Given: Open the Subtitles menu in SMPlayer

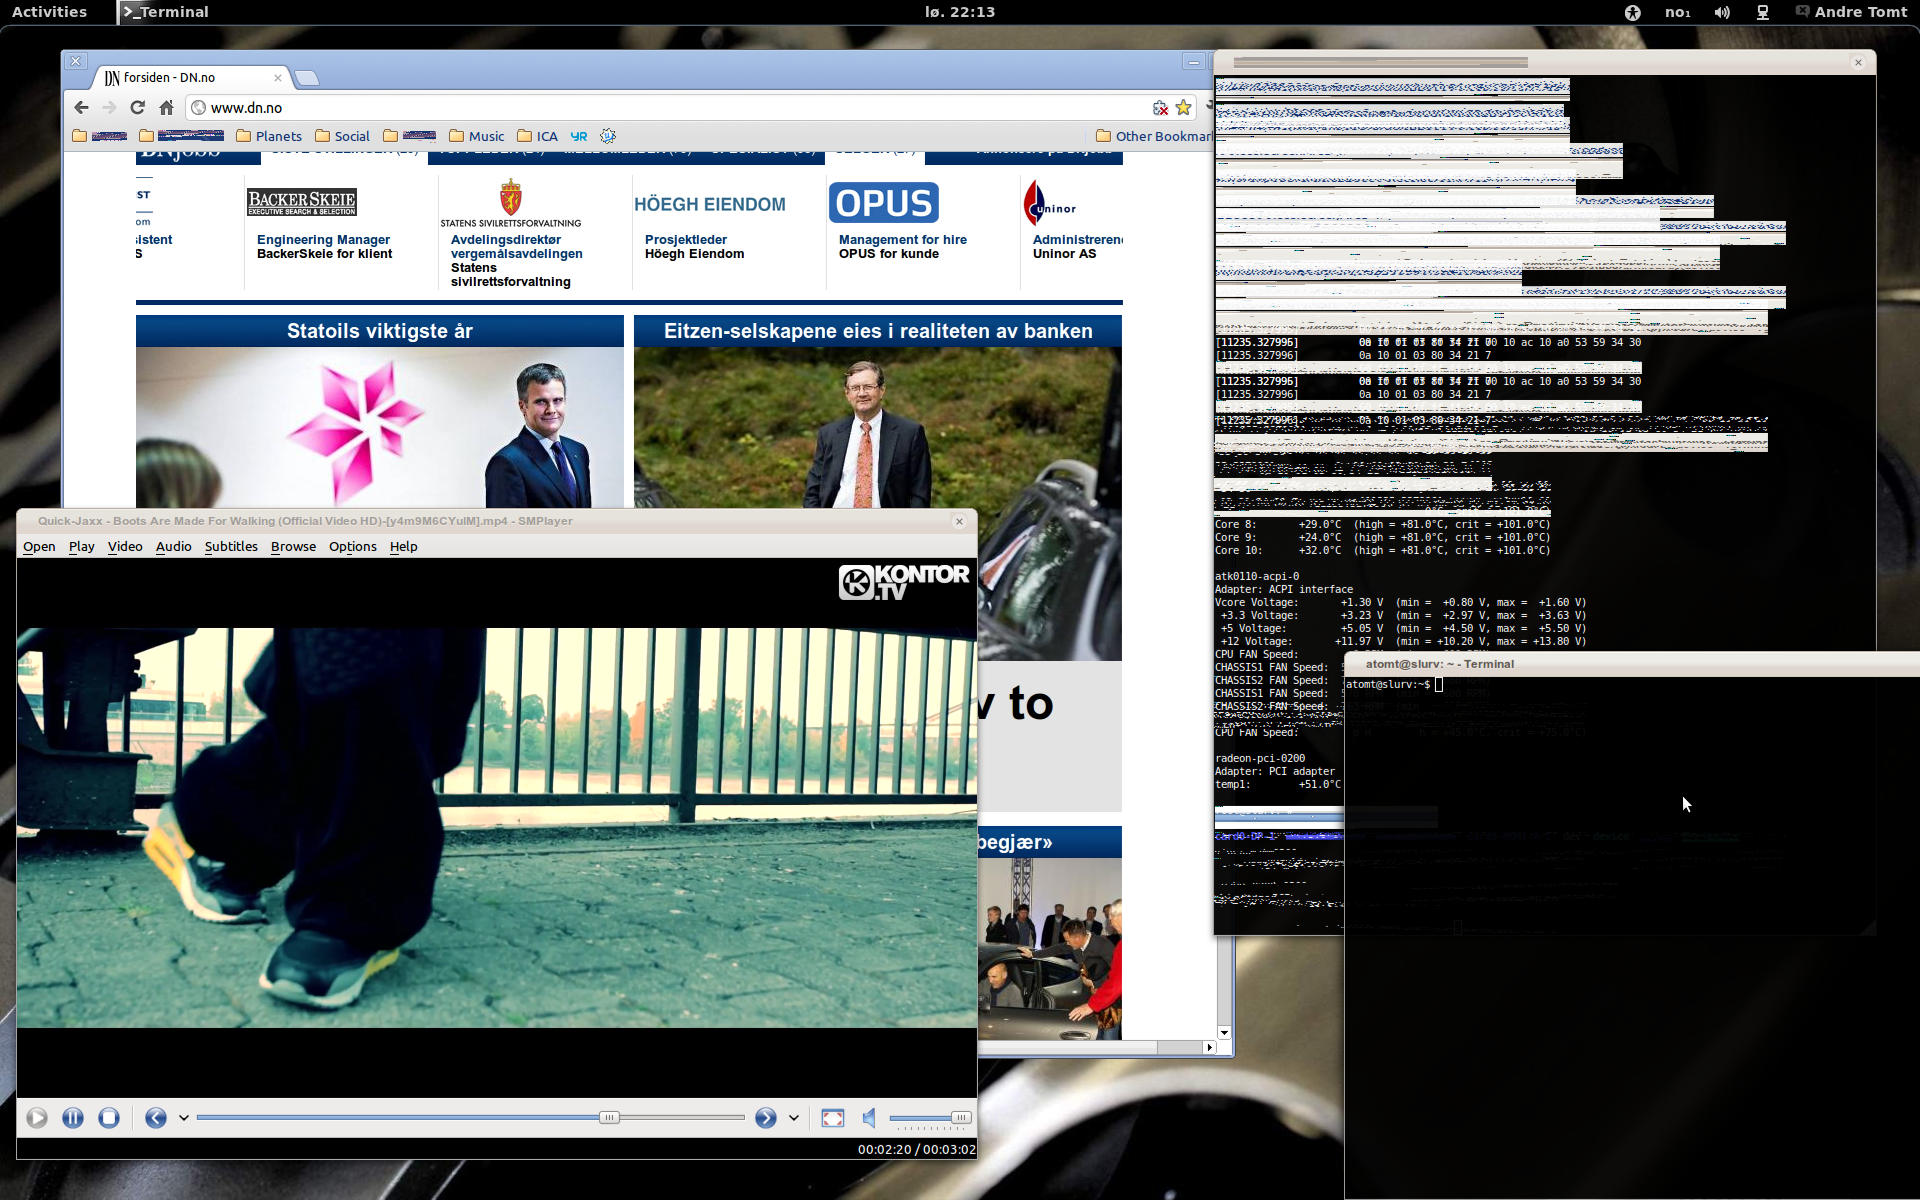Looking at the screenshot, I should (231, 546).
